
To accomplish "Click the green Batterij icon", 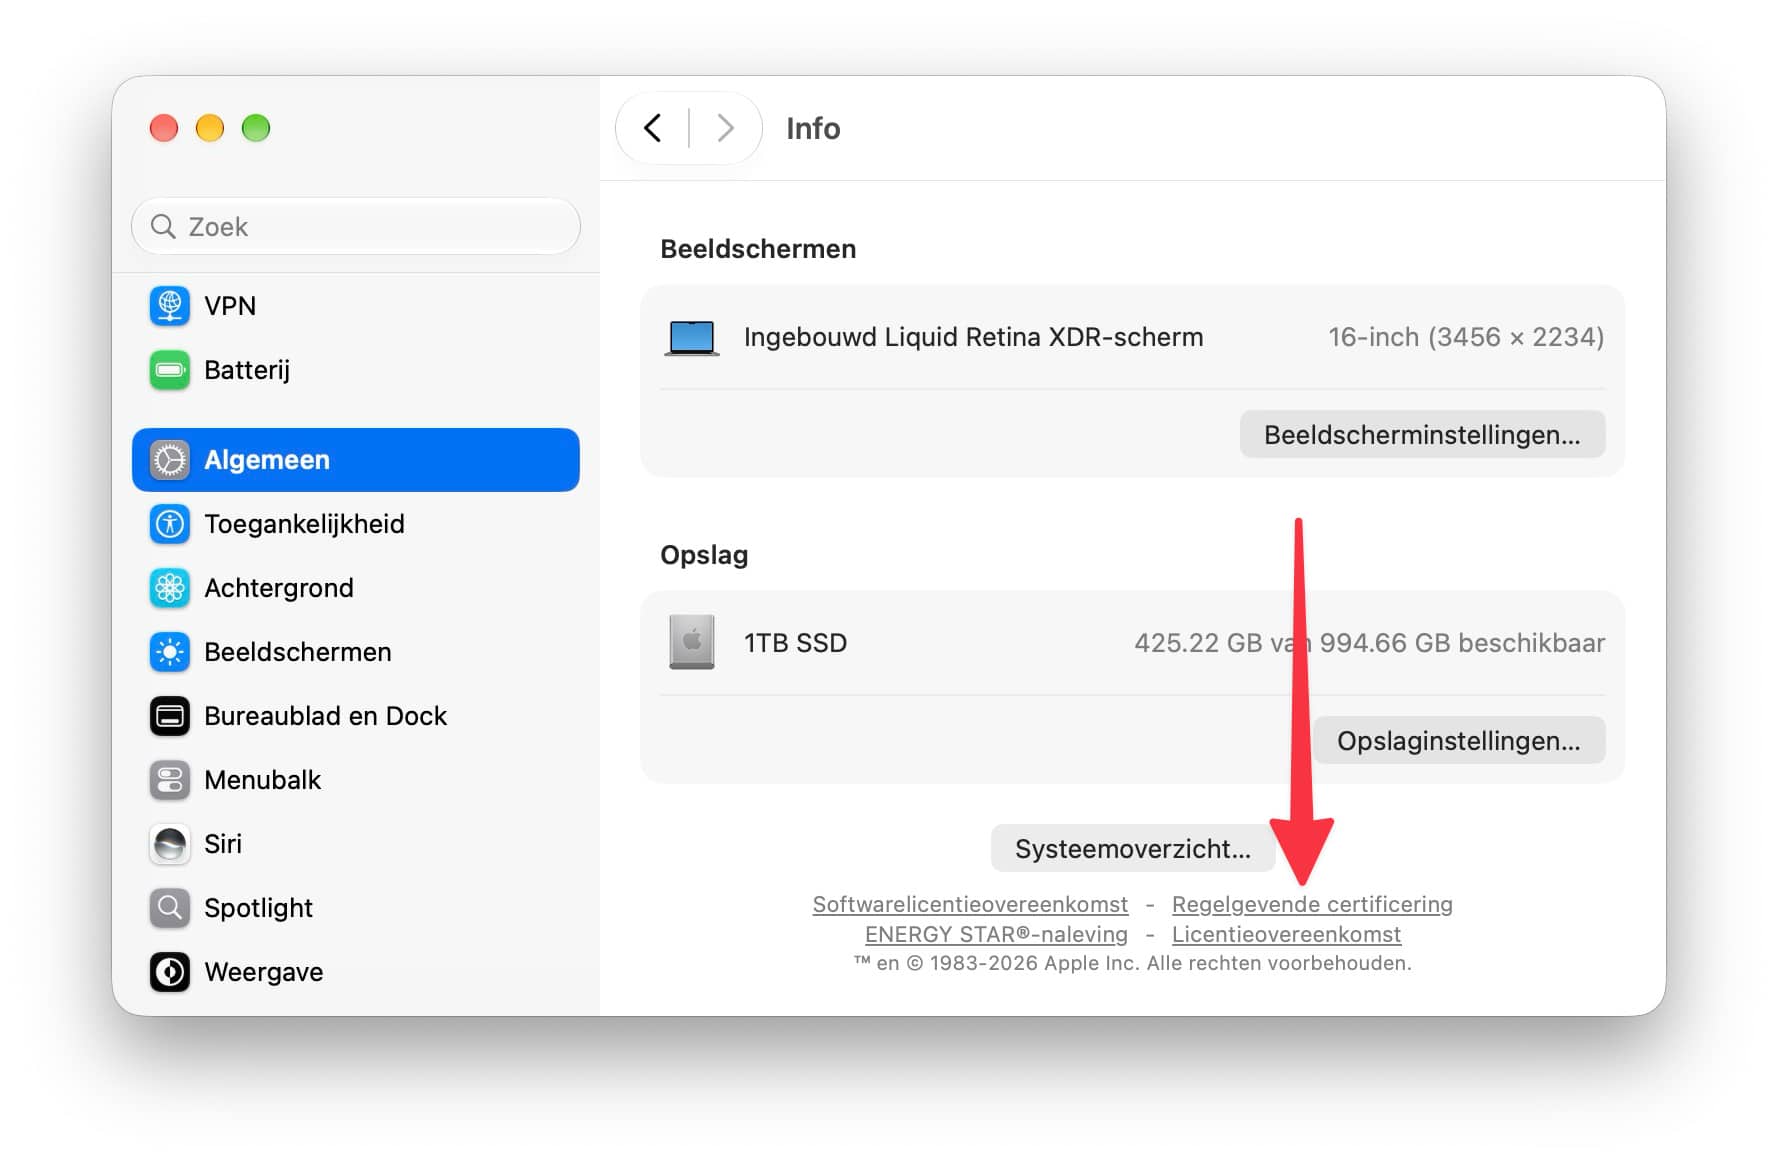I will coord(170,370).
